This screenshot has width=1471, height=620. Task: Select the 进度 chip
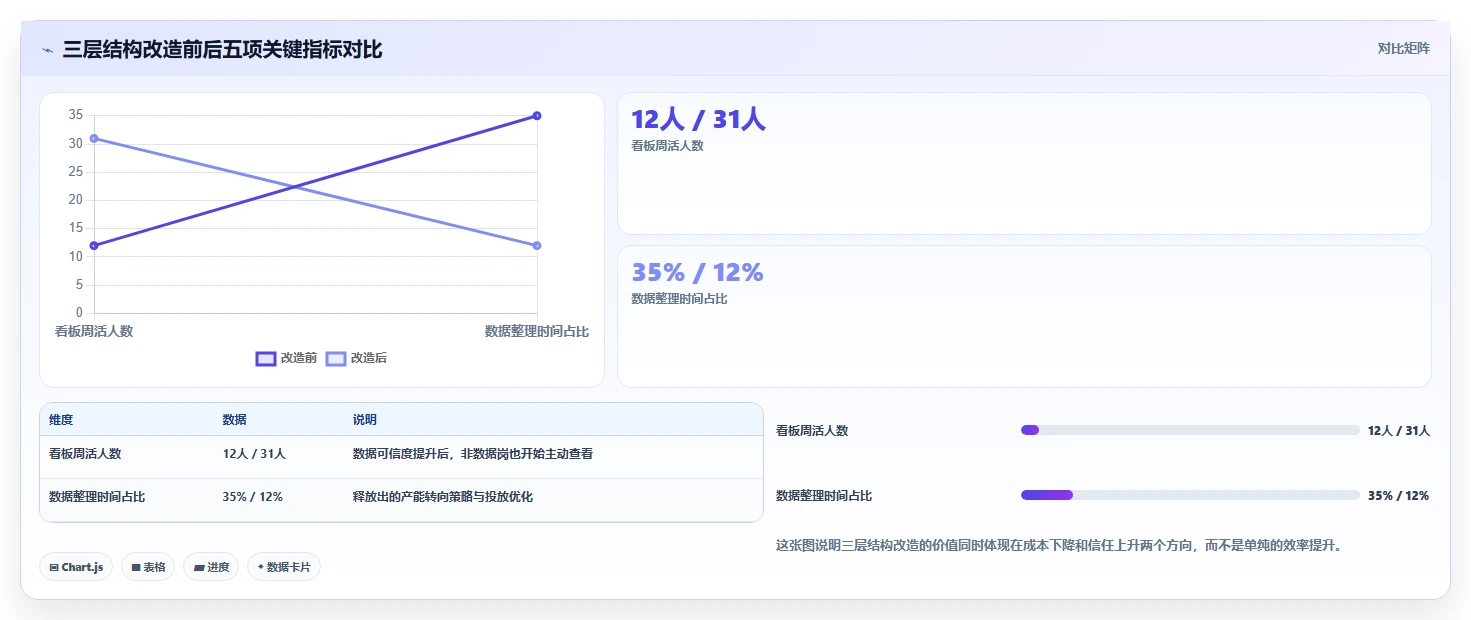coord(211,567)
